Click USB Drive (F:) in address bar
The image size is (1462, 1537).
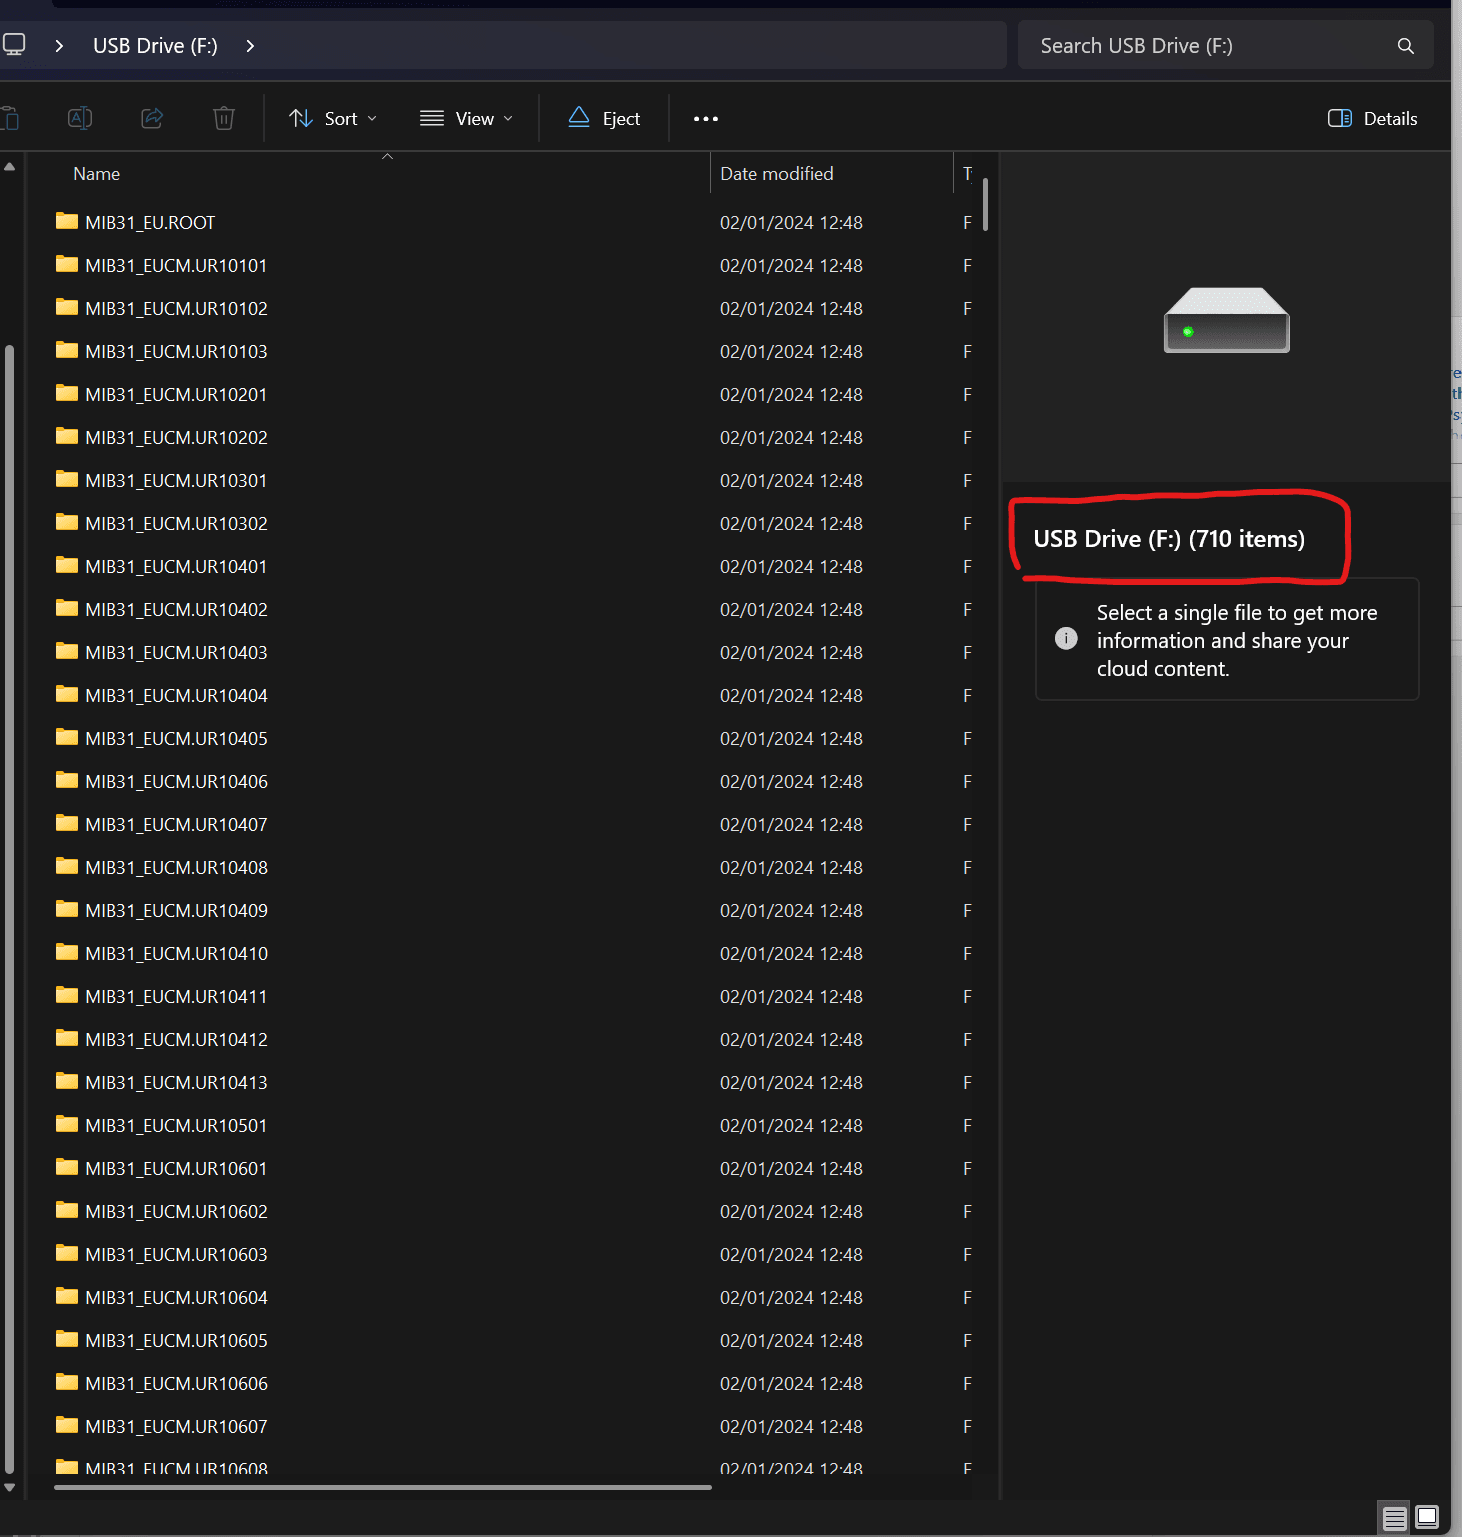[155, 46]
